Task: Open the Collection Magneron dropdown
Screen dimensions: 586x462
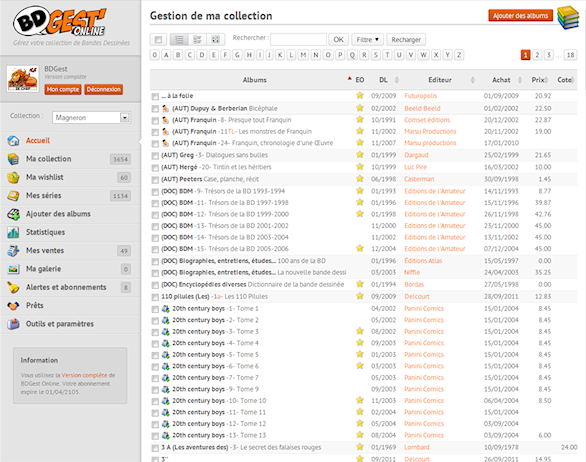Action: pyautogui.click(x=91, y=117)
